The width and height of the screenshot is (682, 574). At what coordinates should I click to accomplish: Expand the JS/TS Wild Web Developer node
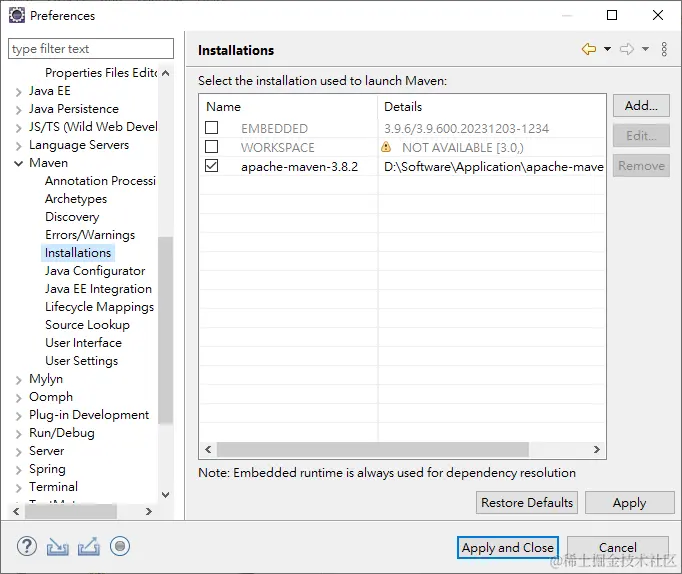point(18,128)
